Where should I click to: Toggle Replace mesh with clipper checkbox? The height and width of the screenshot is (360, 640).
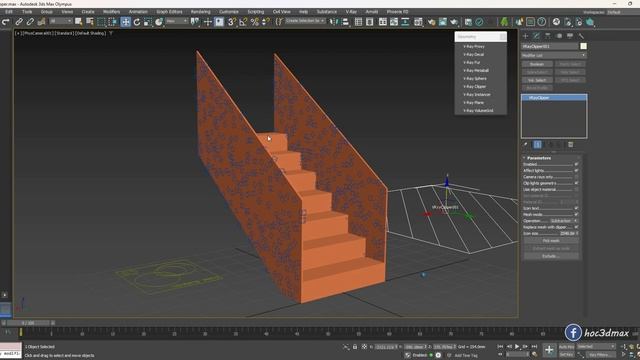tap(576, 227)
